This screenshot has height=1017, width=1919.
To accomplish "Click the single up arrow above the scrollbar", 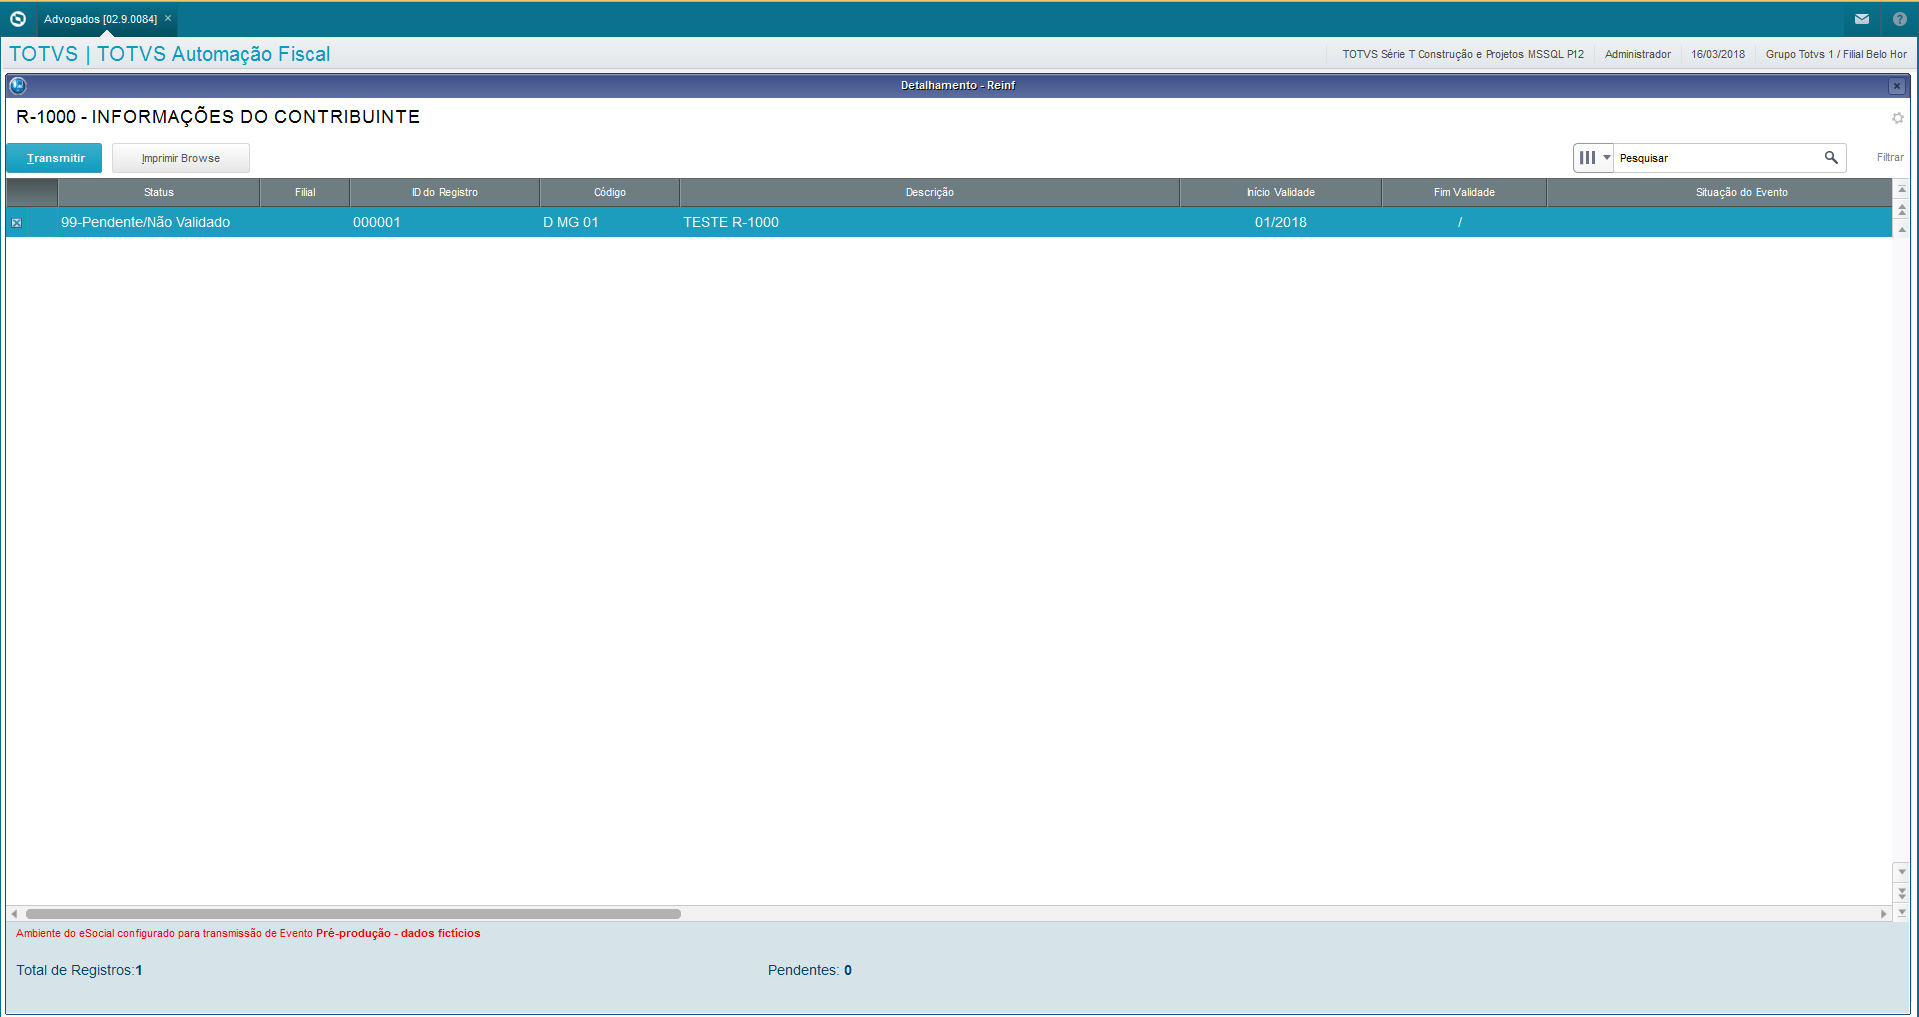I will tap(1902, 230).
